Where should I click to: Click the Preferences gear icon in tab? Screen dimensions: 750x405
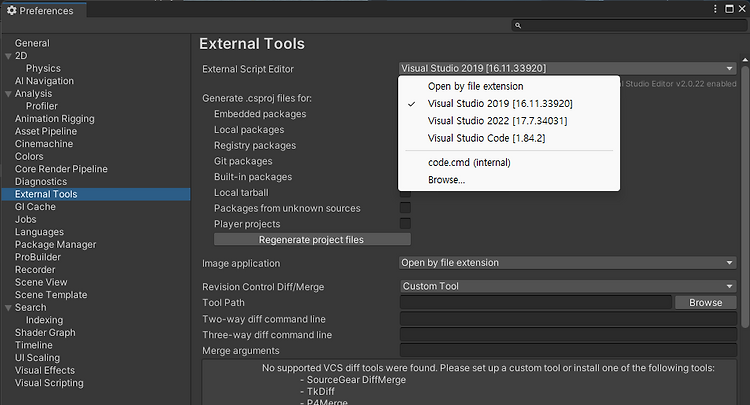click(11, 11)
